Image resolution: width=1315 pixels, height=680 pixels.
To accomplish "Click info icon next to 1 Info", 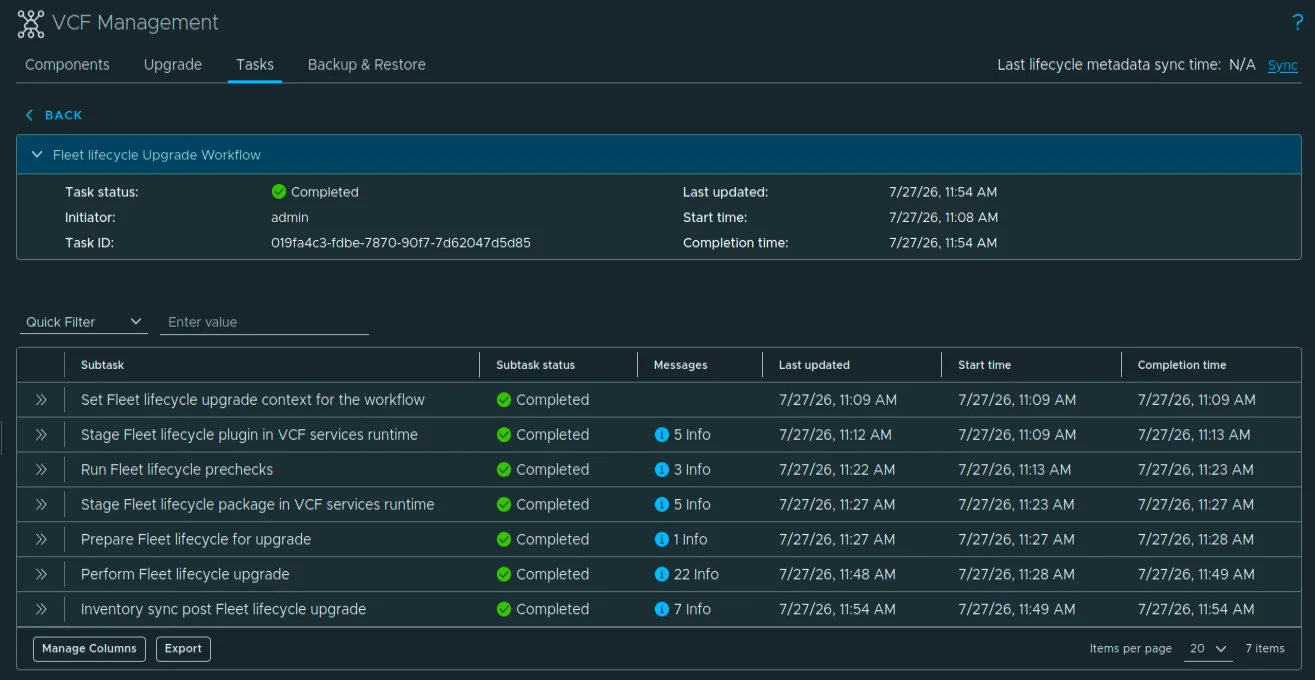I will [x=661, y=540].
